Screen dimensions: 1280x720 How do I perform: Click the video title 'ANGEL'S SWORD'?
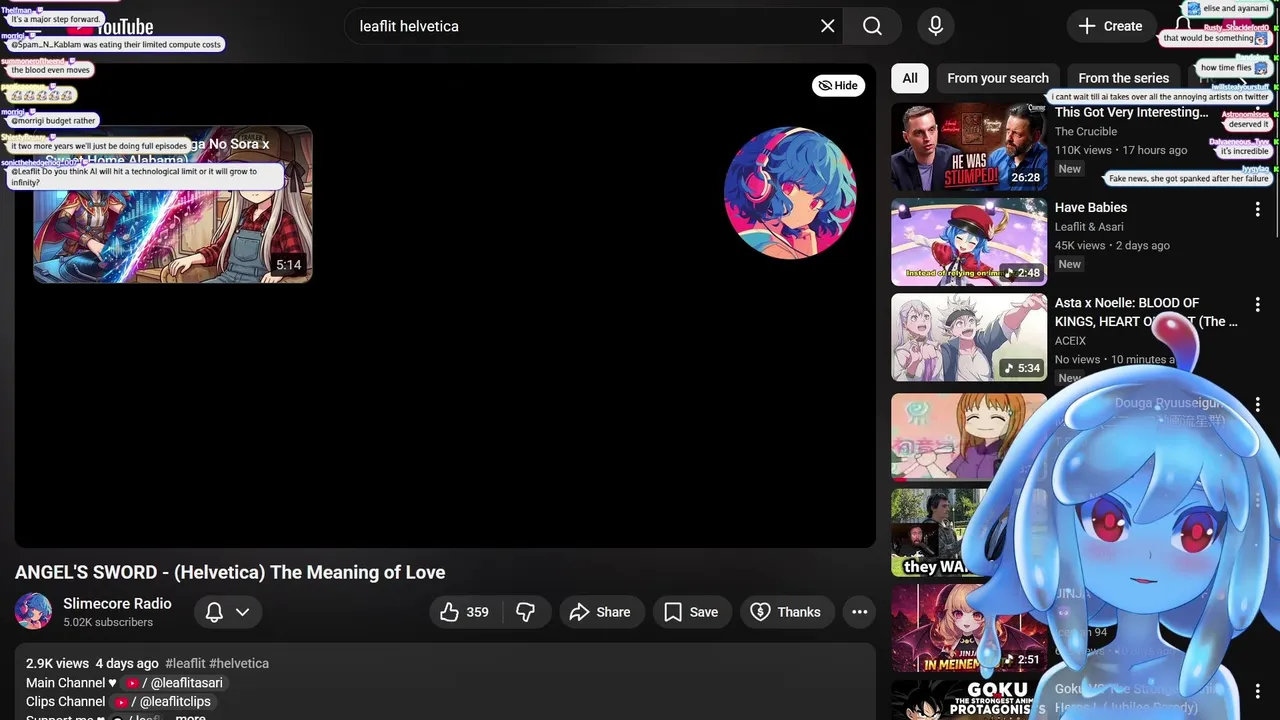pos(230,572)
